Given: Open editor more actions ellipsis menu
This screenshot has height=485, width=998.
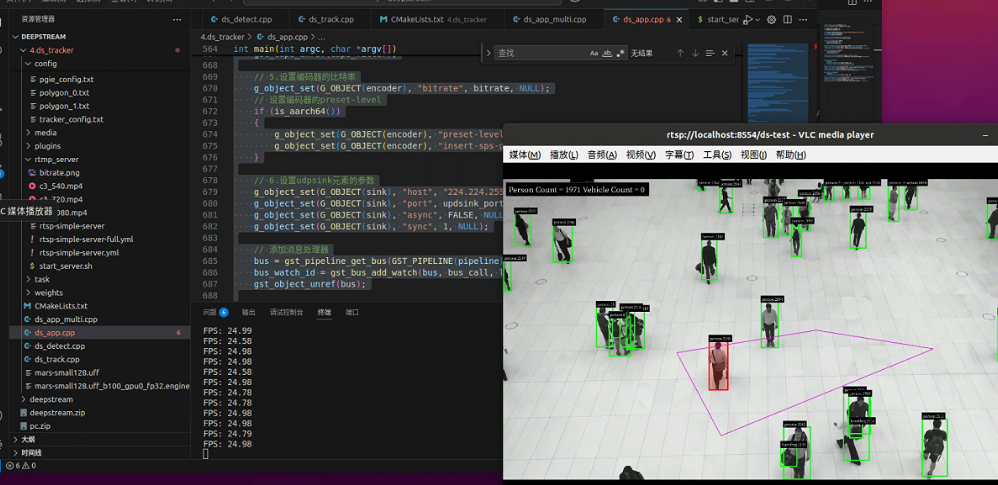Looking at the screenshot, I should (805, 20).
